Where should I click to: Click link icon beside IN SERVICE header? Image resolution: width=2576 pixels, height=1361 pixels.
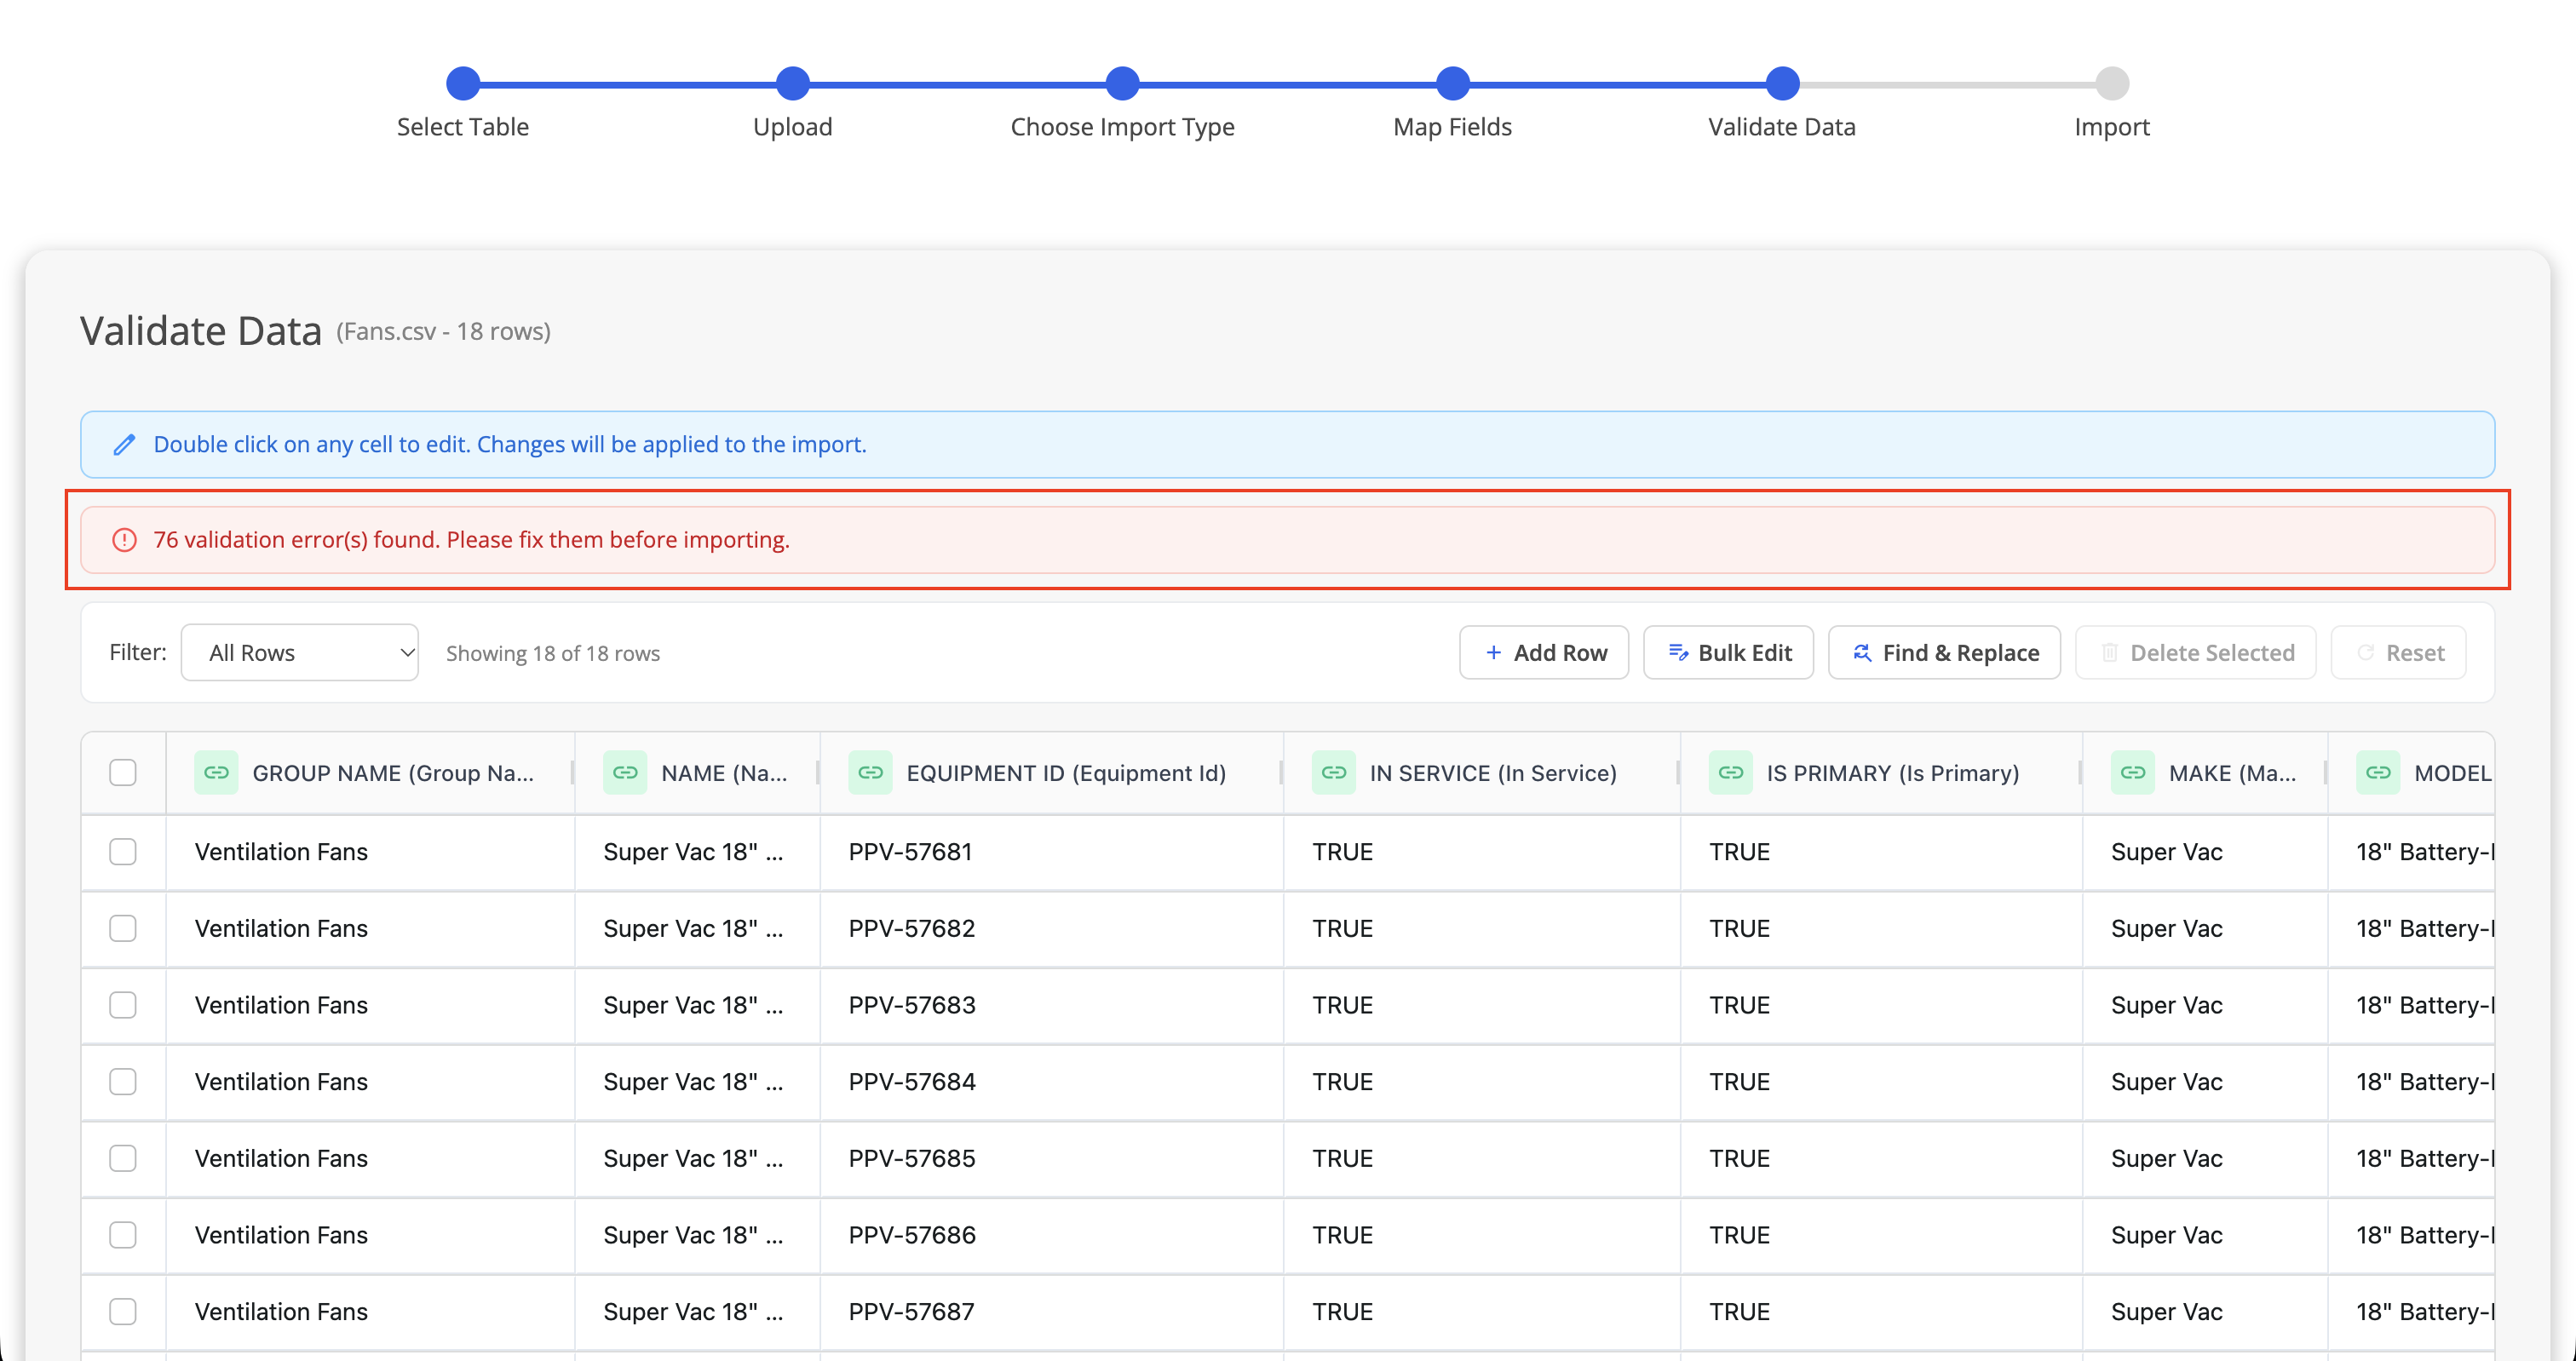(x=1333, y=772)
